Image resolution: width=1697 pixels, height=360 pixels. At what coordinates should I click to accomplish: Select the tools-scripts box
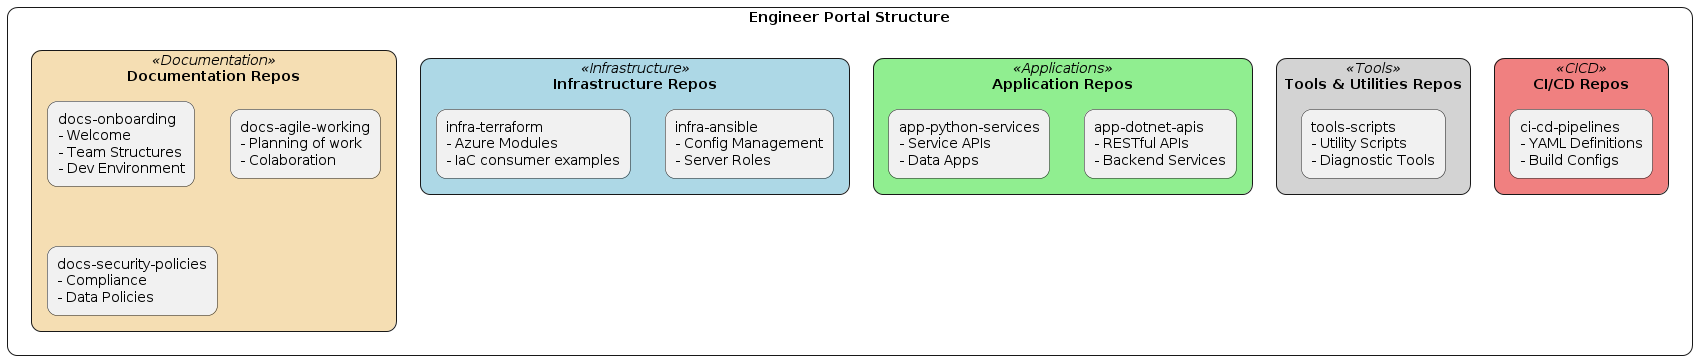1373,144
